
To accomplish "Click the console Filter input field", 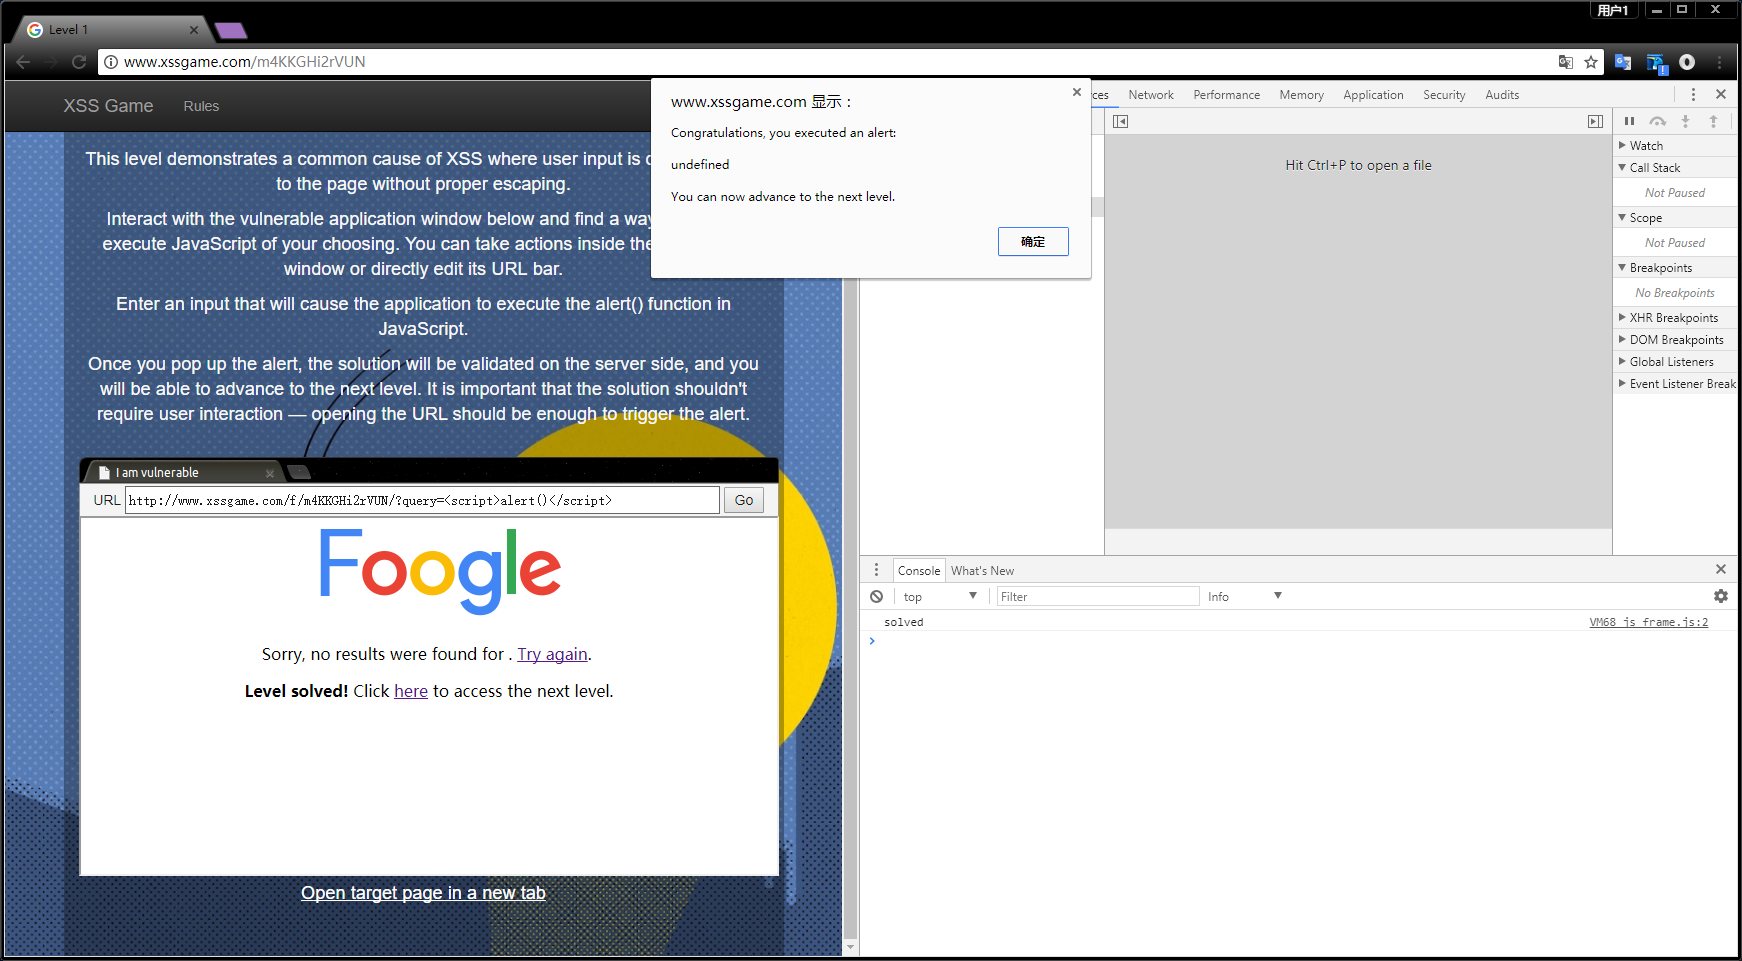I will (1097, 597).
